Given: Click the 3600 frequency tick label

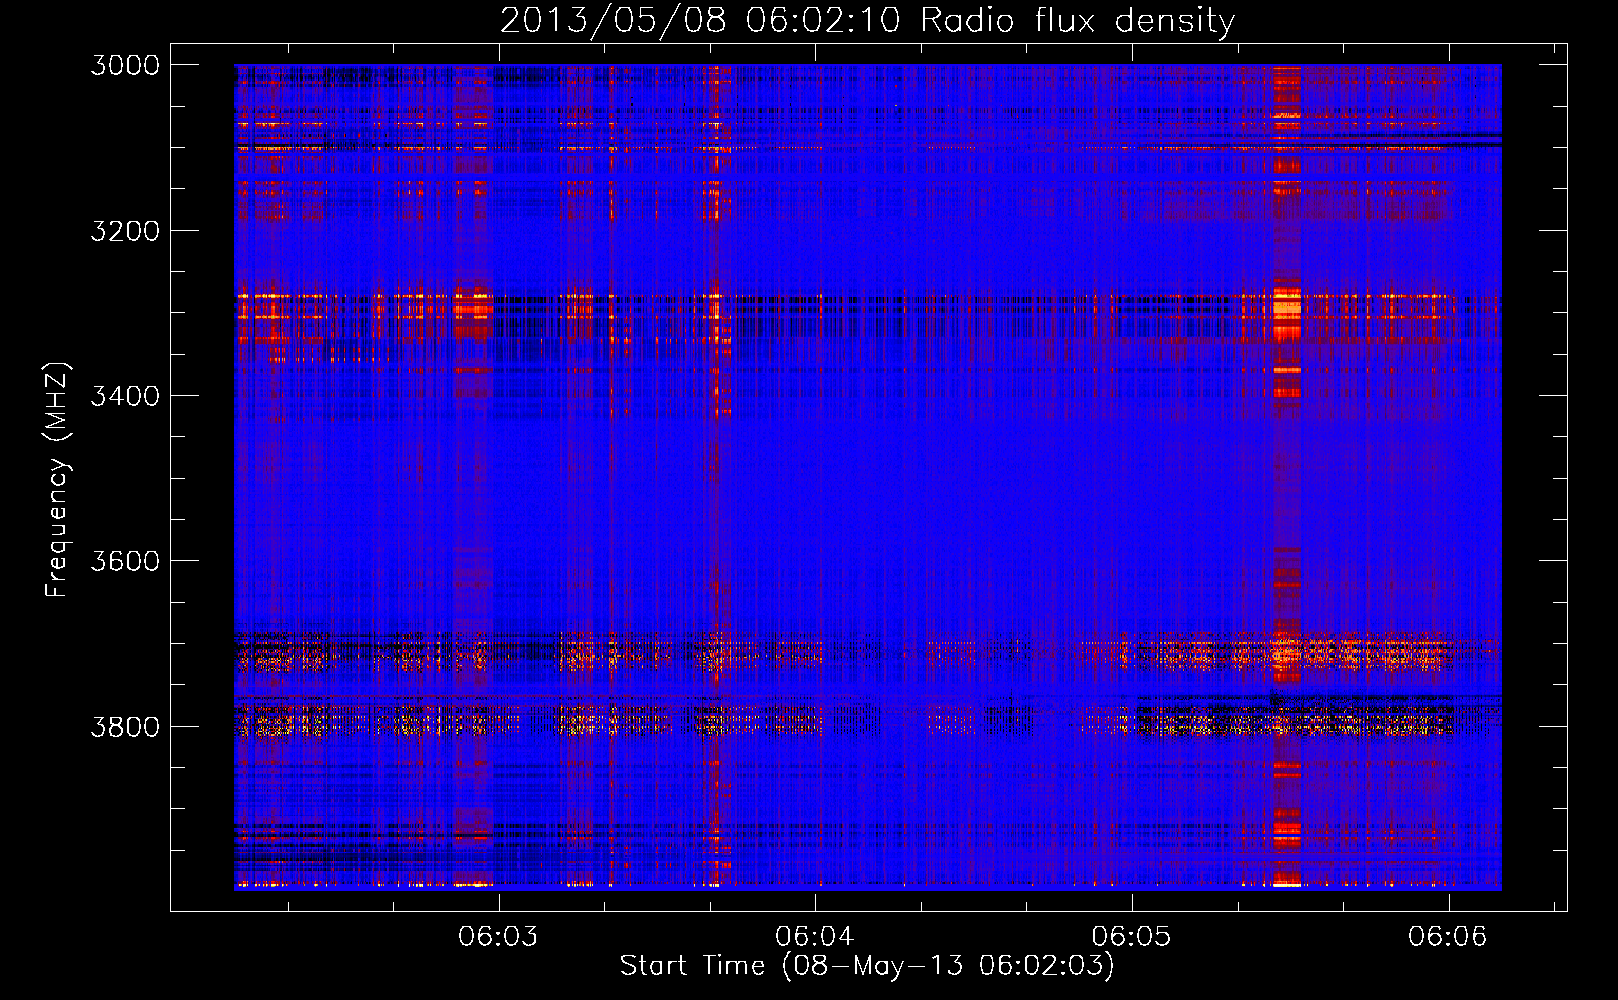Looking at the screenshot, I should pyautogui.click(x=125, y=561).
